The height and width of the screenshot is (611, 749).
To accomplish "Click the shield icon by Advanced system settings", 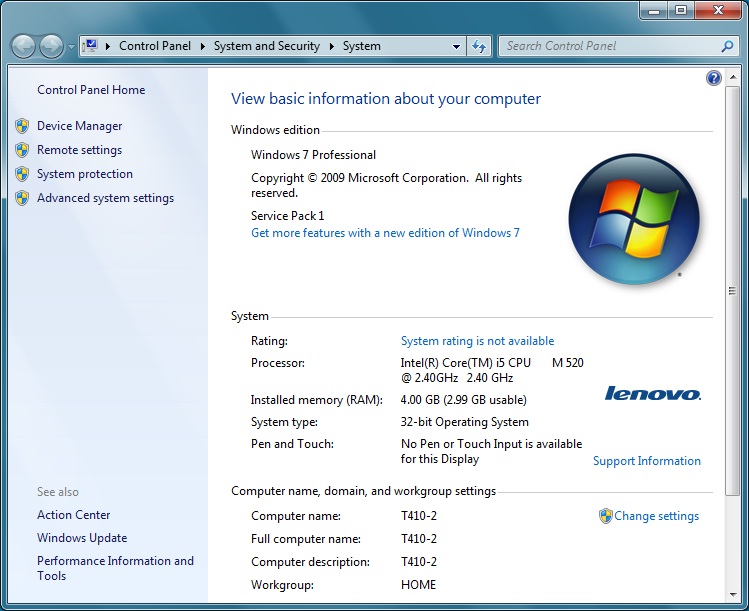I will 22,198.
